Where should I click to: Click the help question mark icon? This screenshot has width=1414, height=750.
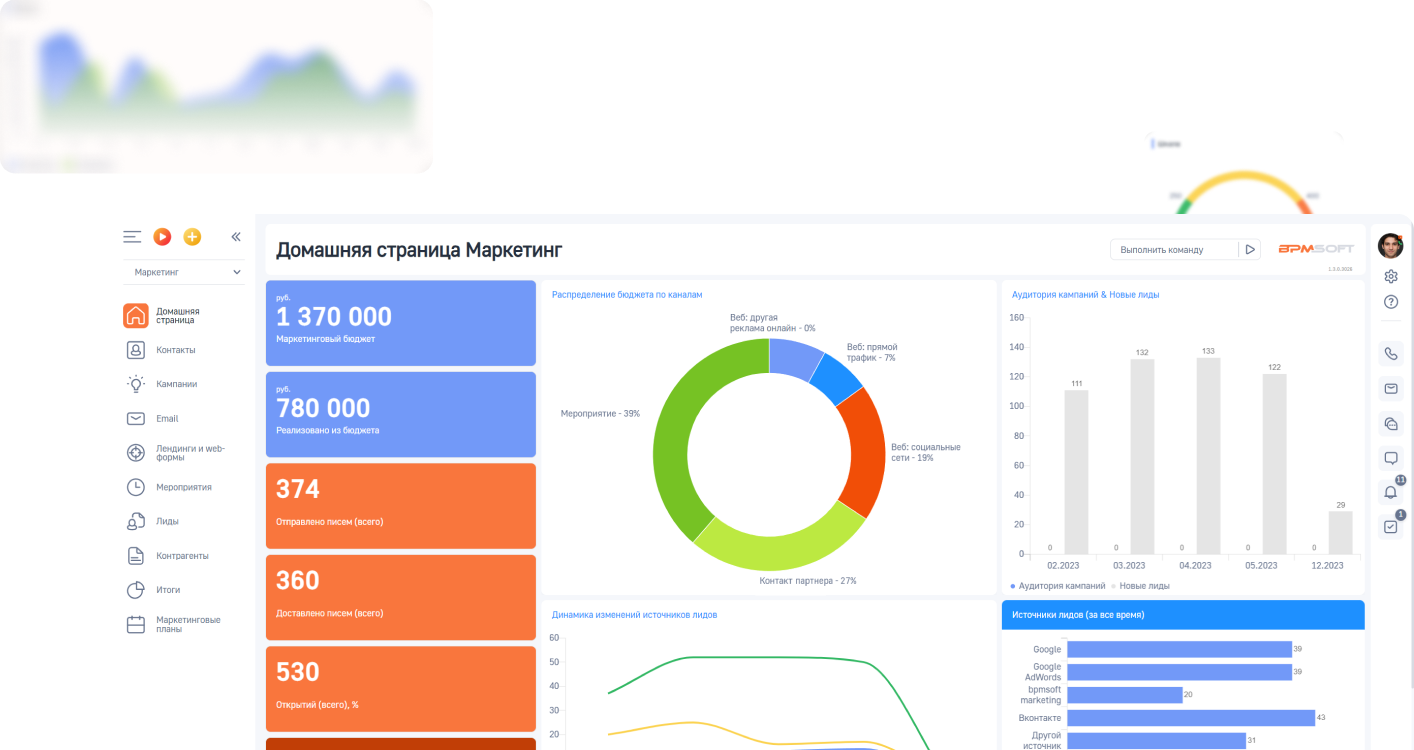(x=1390, y=302)
